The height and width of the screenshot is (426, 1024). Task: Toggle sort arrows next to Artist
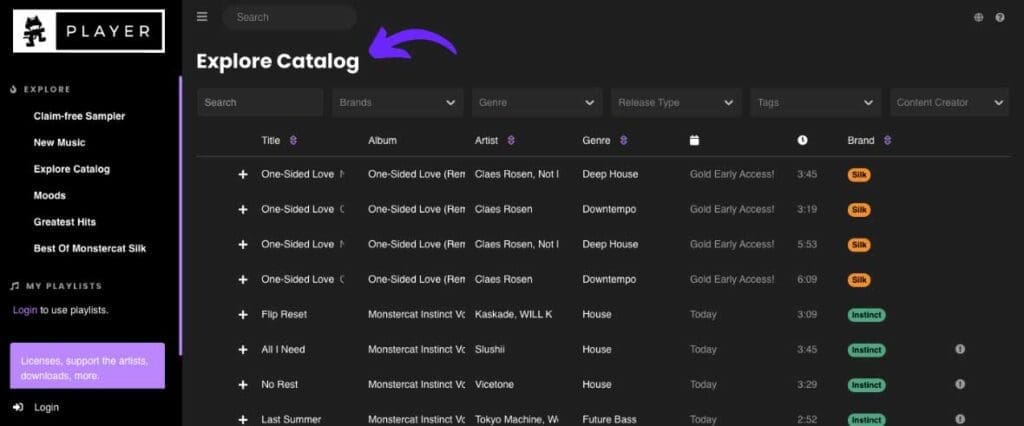tap(511, 140)
